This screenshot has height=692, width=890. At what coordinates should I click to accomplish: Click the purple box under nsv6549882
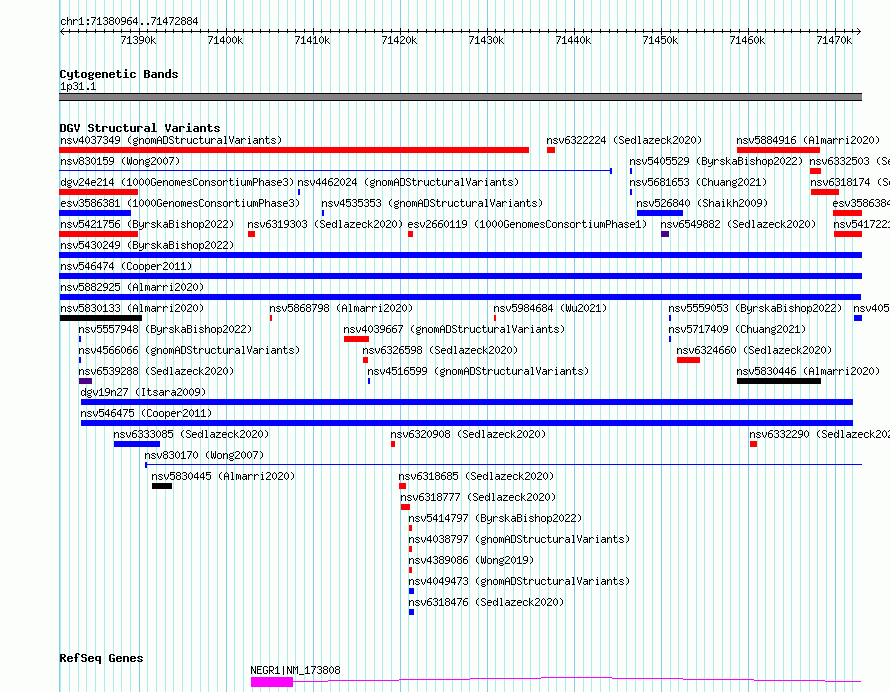click(665, 234)
